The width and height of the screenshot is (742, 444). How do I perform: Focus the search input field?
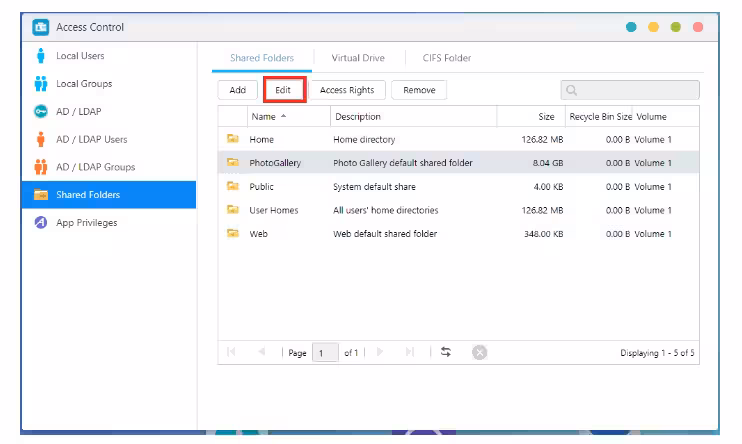click(630, 90)
